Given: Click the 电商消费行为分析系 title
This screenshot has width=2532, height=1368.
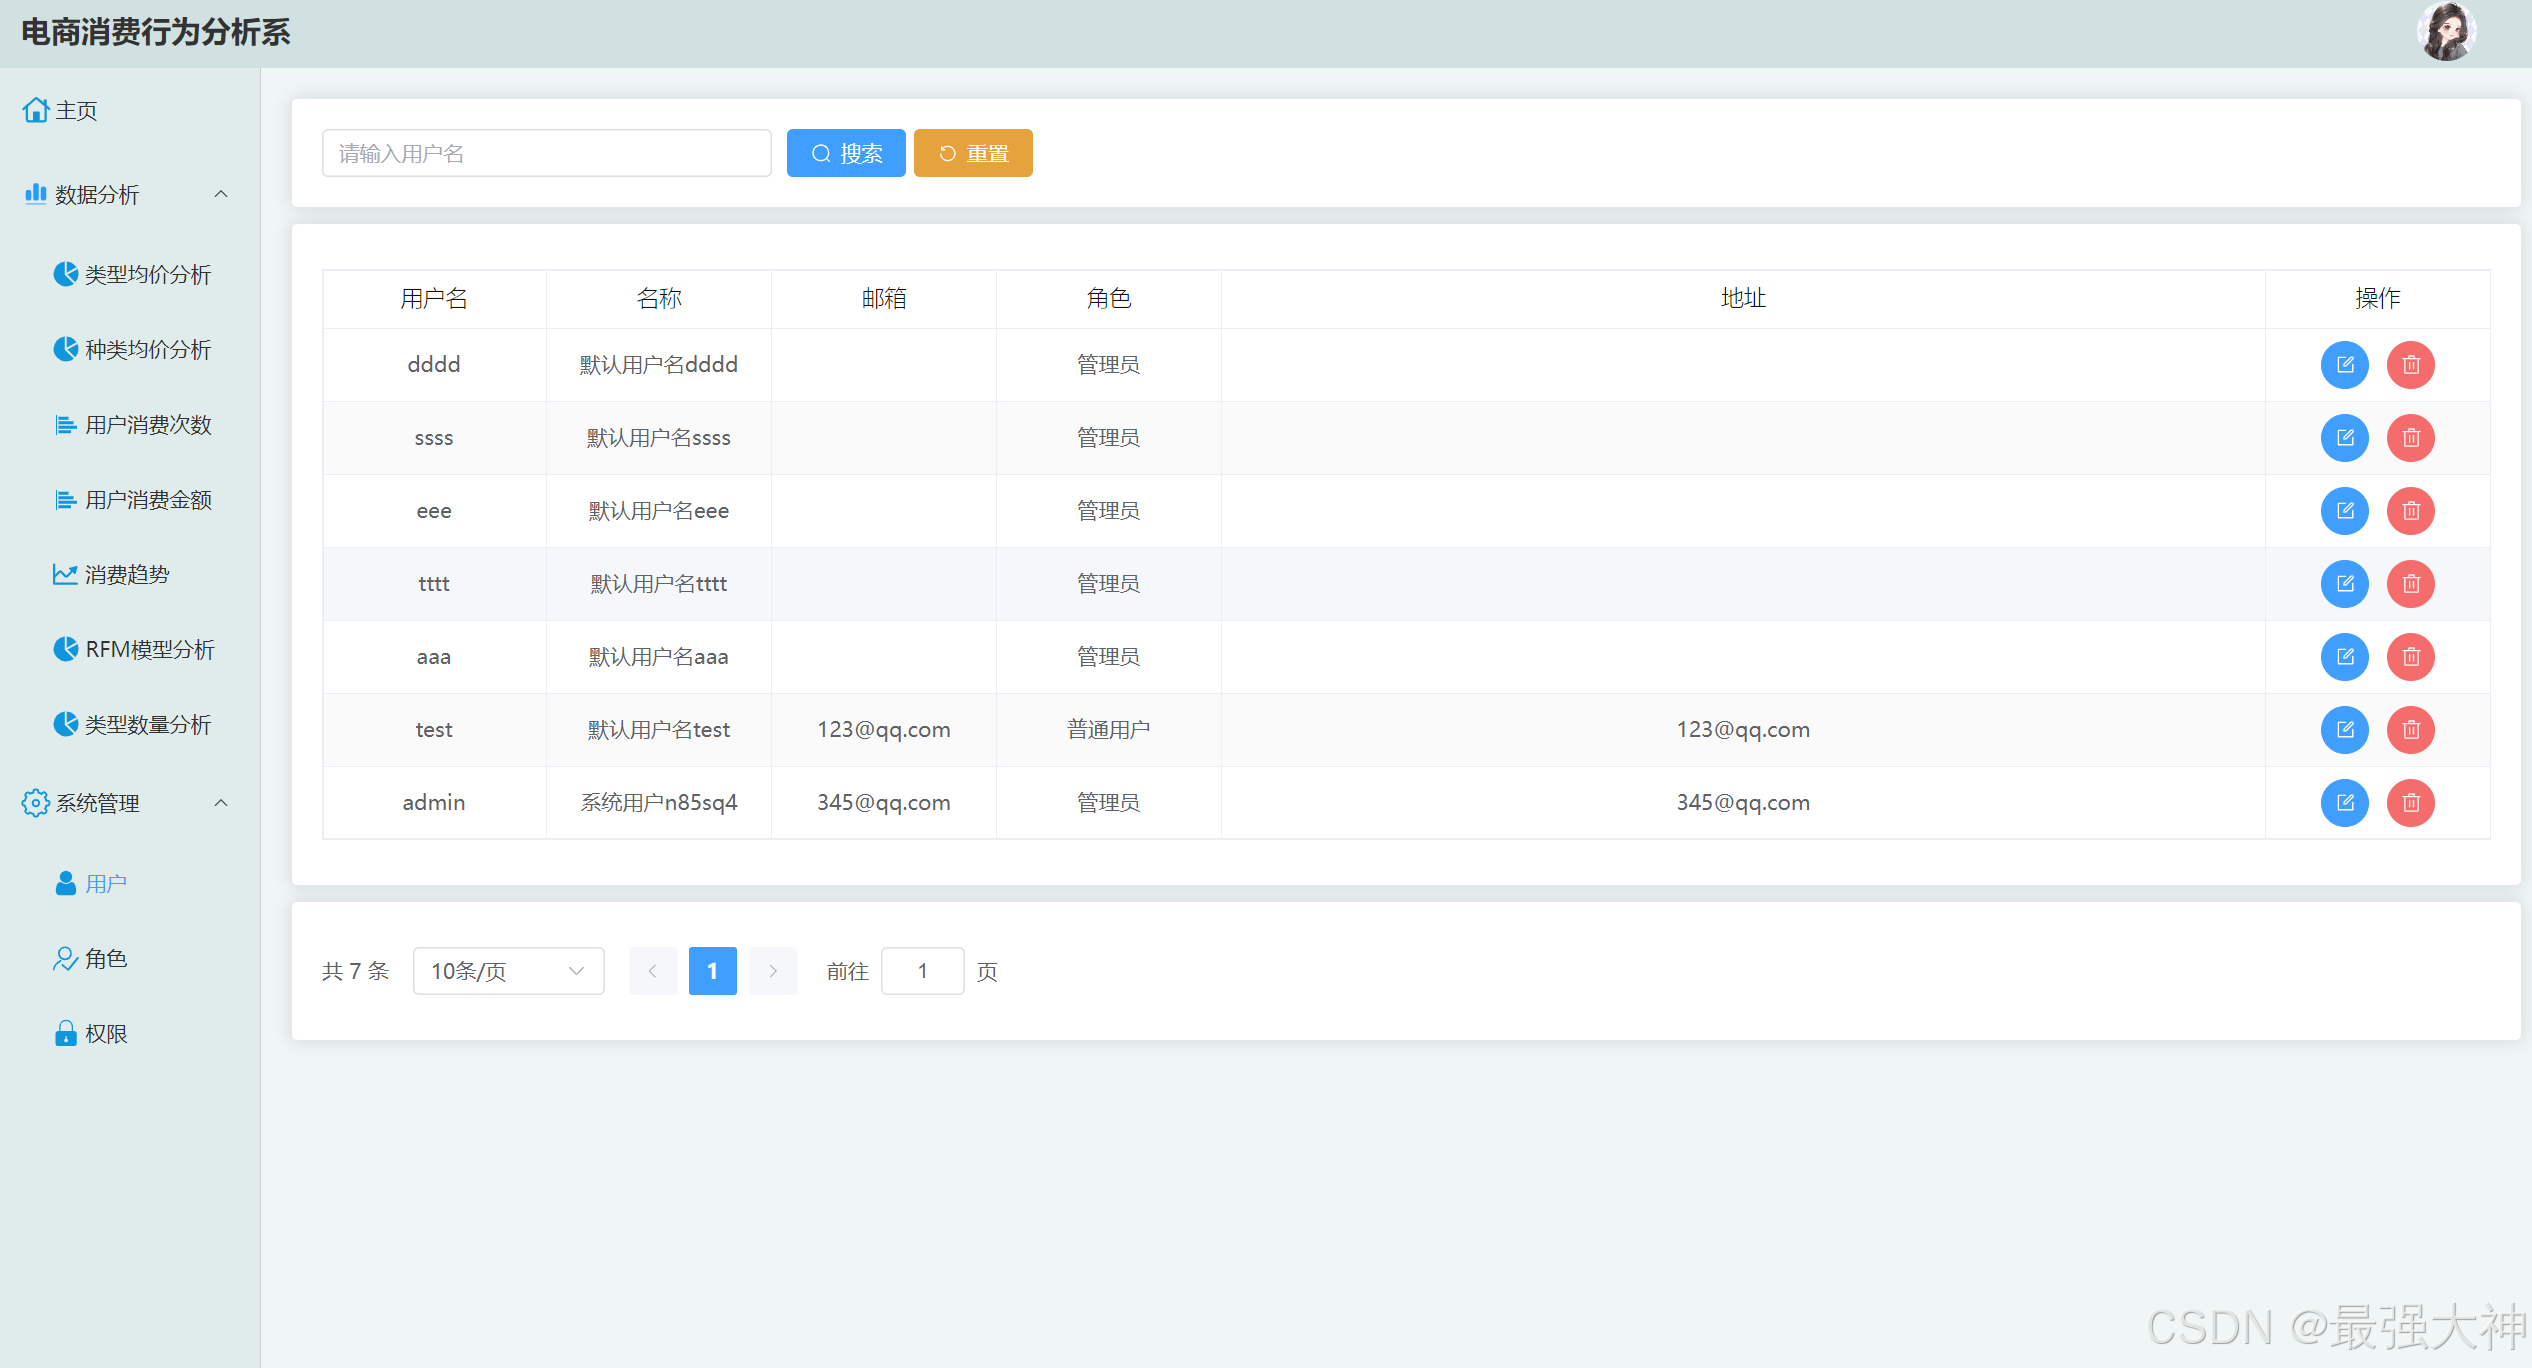Looking at the screenshot, I should (x=156, y=32).
